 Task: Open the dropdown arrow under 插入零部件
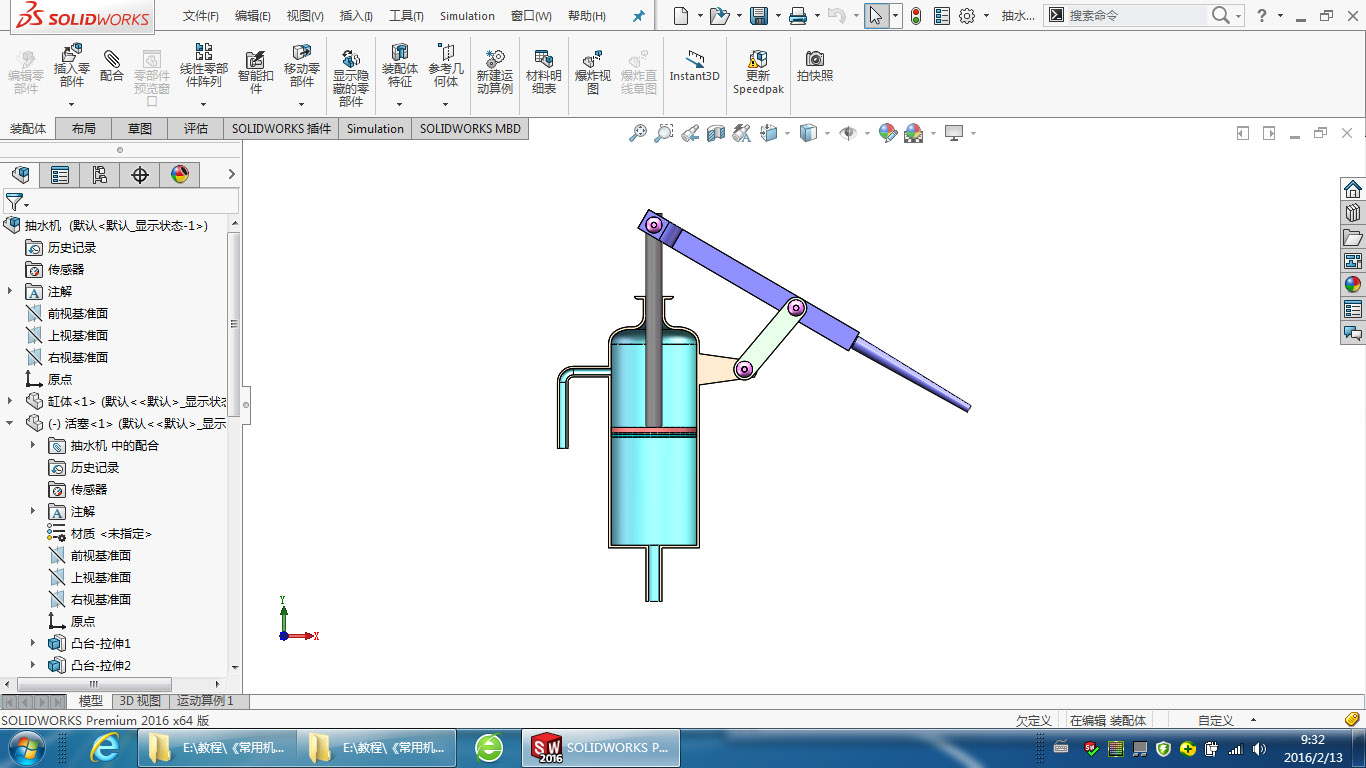(72, 104)
